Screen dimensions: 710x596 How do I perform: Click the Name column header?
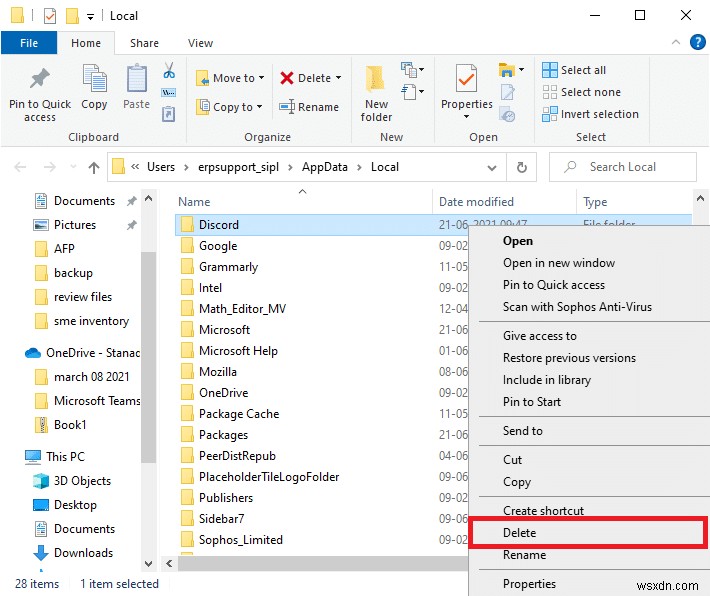pyautogui.click(x=303, y=202)
